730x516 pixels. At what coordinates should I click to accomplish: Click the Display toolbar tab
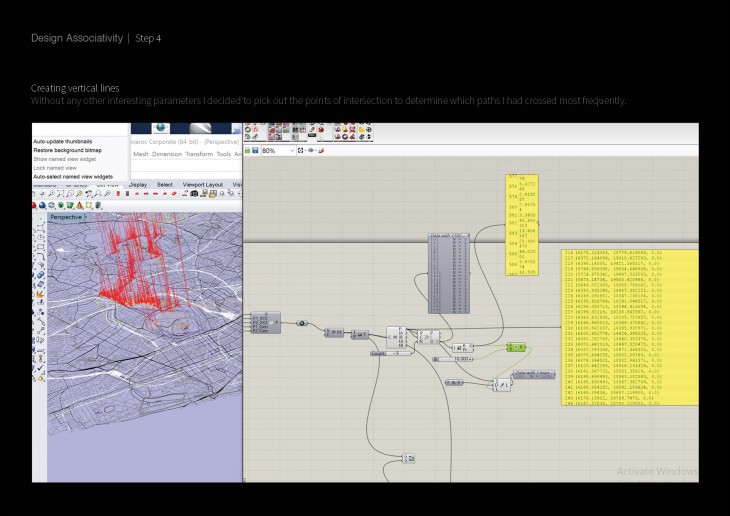pos(136,185)
